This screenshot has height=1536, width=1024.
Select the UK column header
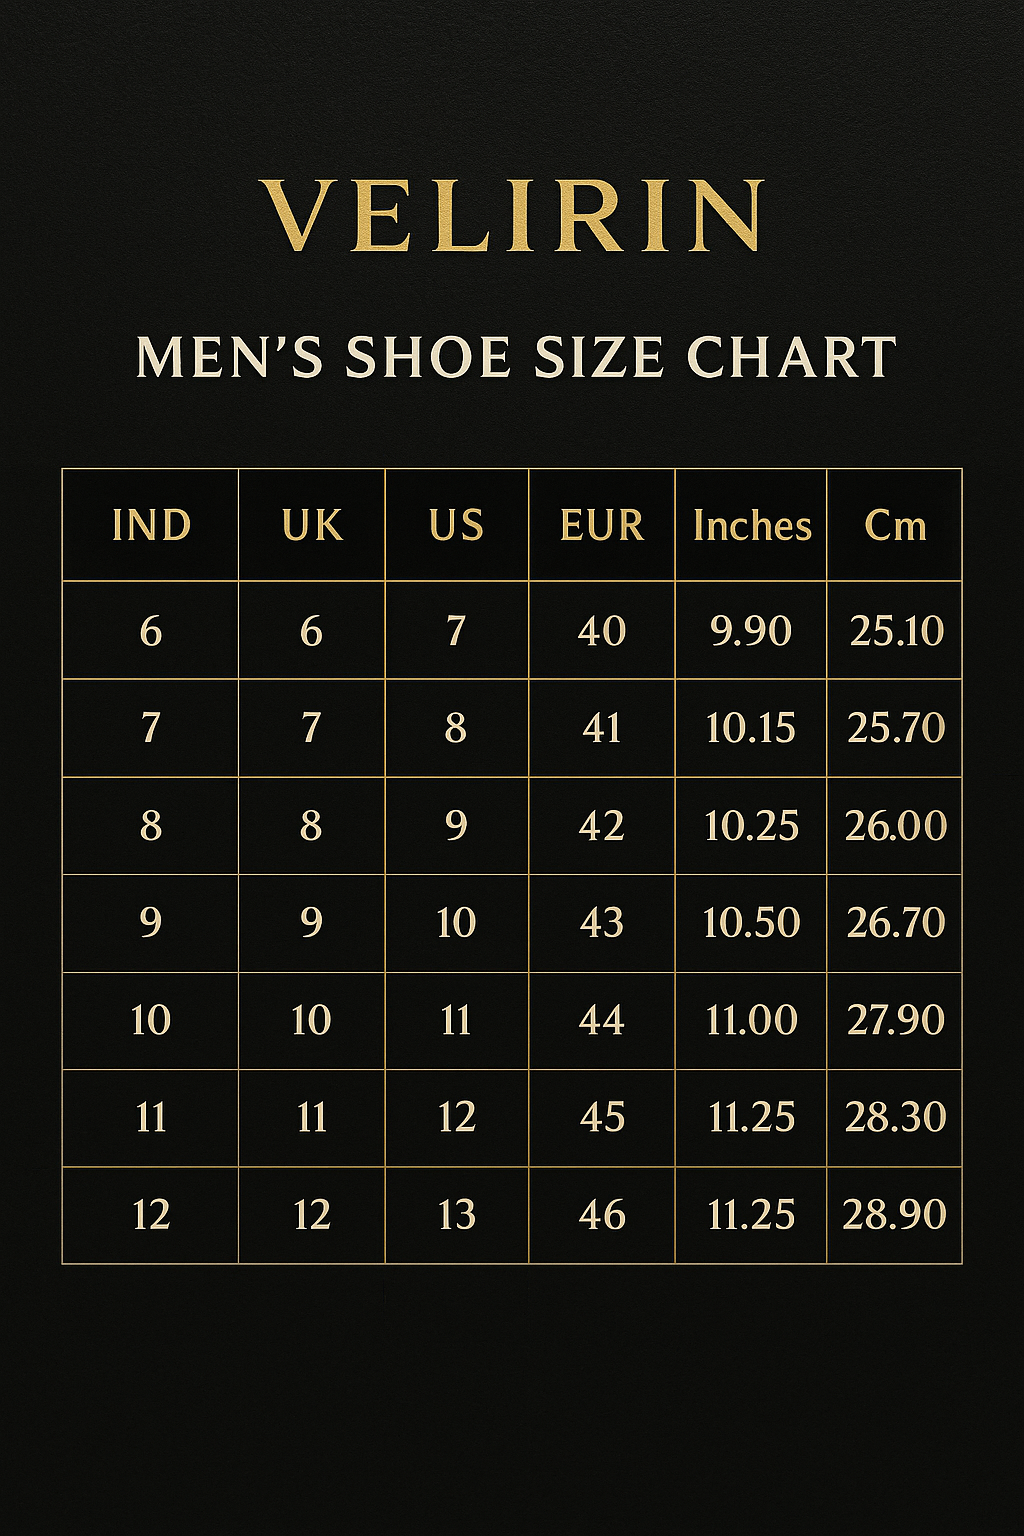click(x=312, y=526)
